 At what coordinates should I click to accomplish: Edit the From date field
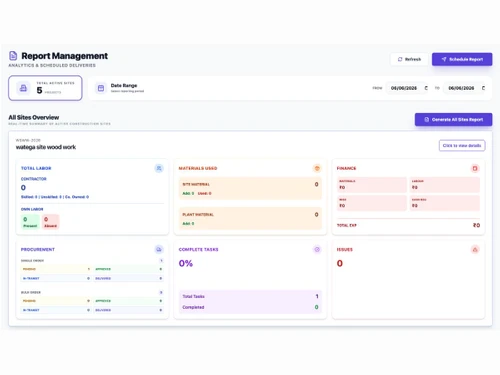(x=407, y=88)
